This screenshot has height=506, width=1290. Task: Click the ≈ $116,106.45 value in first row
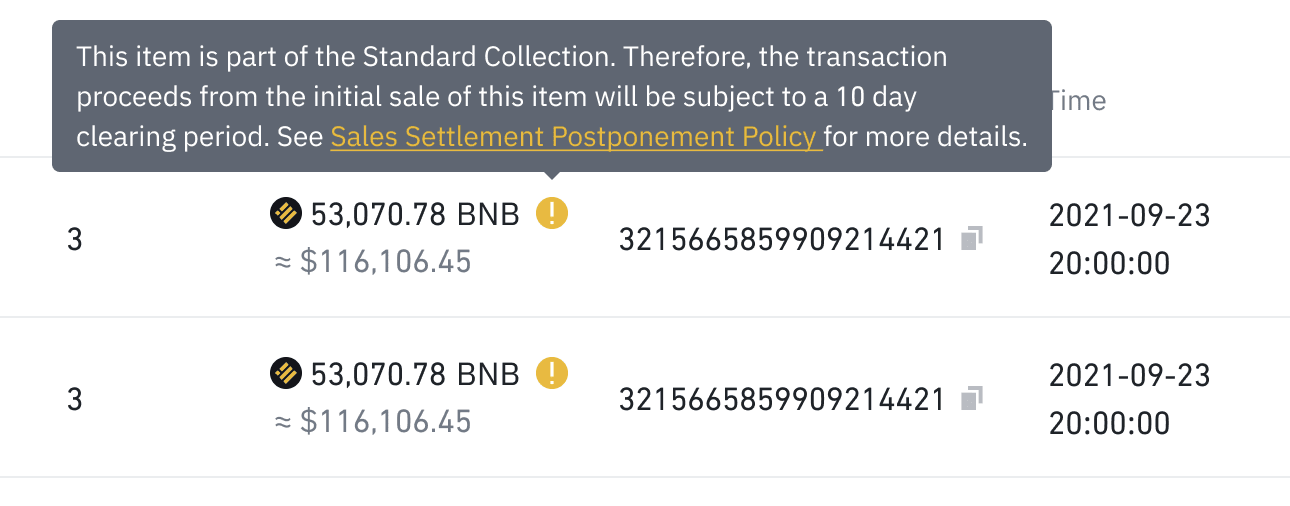[x=372, y=261]
